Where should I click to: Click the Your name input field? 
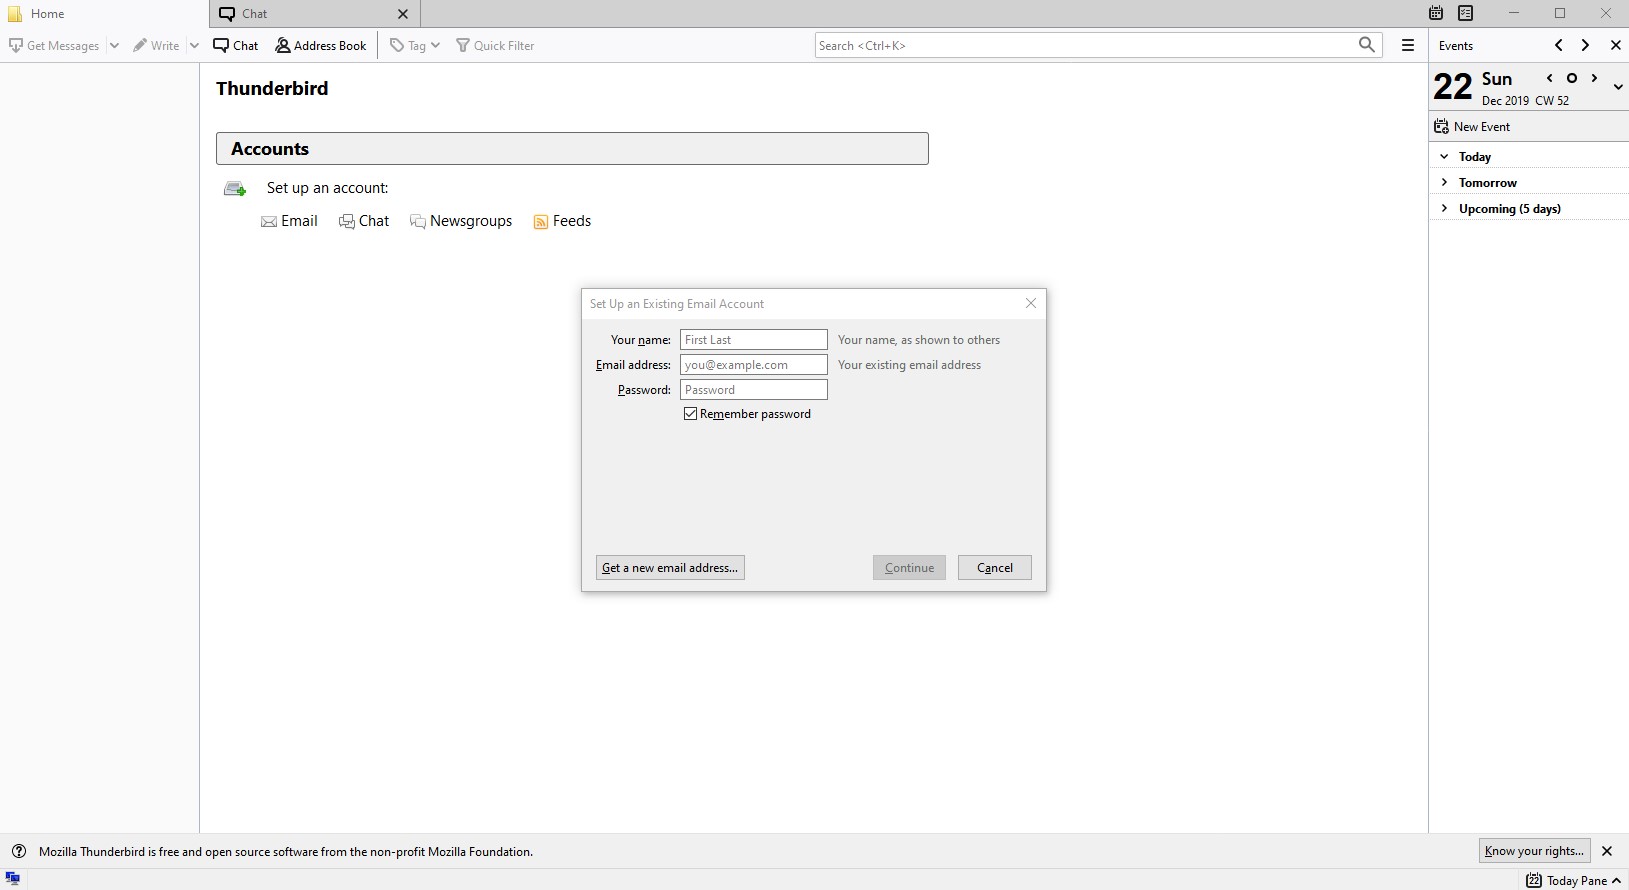click(x=754, y=340)
